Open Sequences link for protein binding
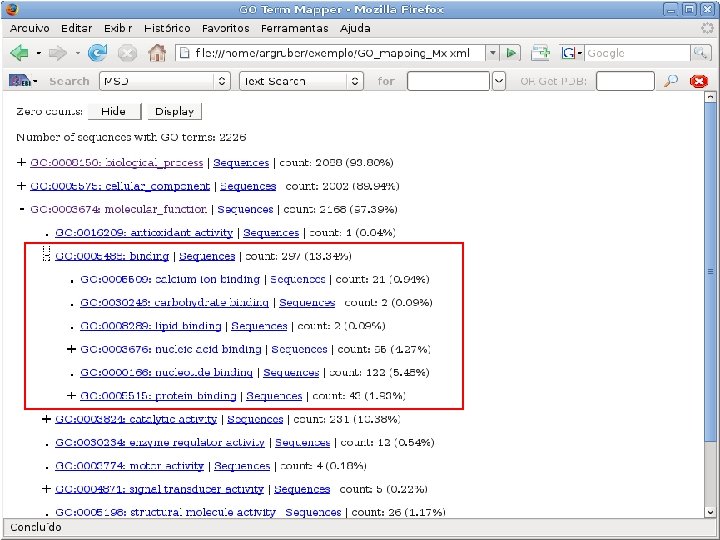The image size is (720, 540). [x=274, y=396]
